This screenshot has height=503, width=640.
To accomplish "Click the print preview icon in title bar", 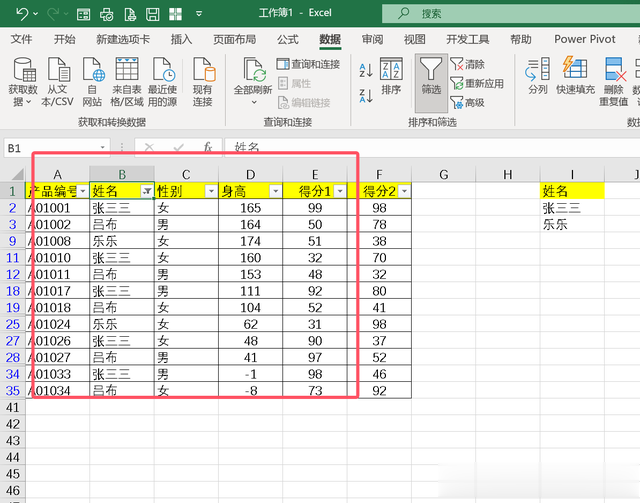I will coord(107,15).
